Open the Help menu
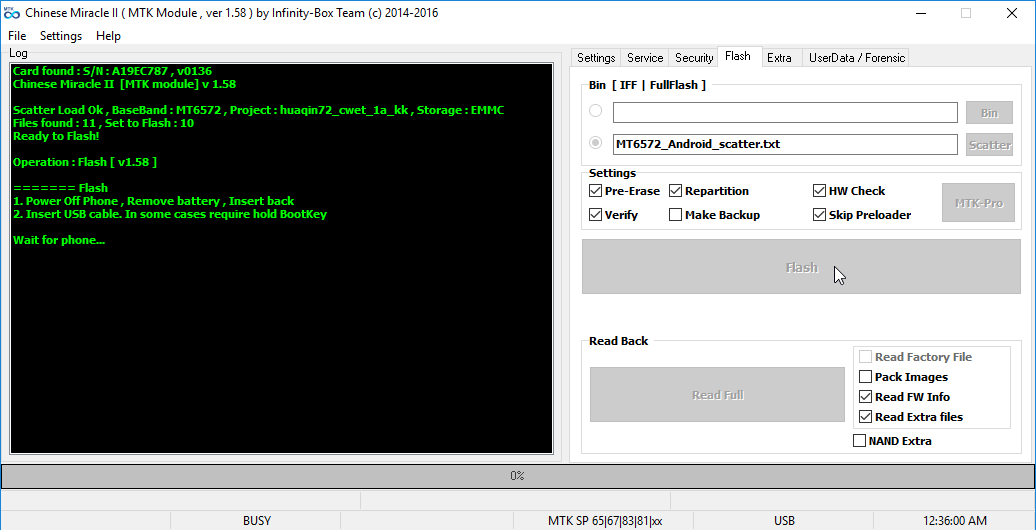The width and height of the screenshot is (1036, 530). point(108,36)
